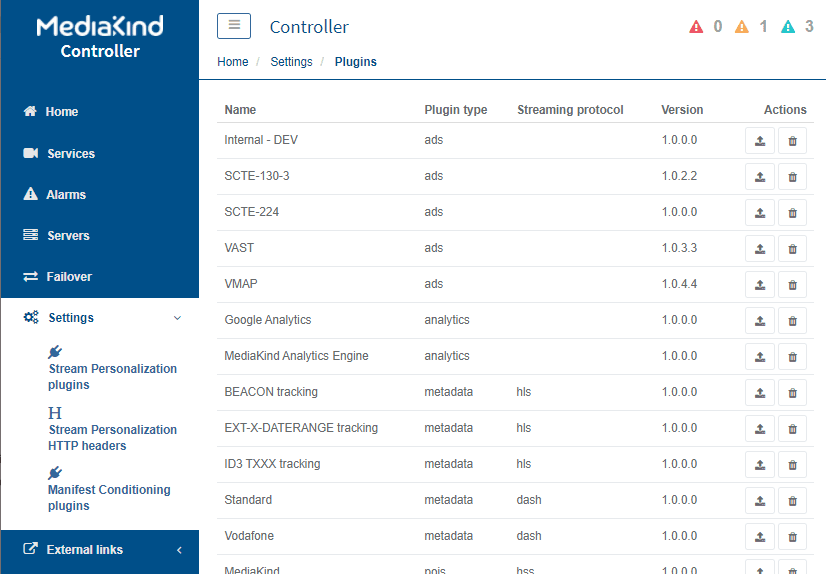Select the Google Analytics name cell

pyautogui.click(x=268, y=320)
